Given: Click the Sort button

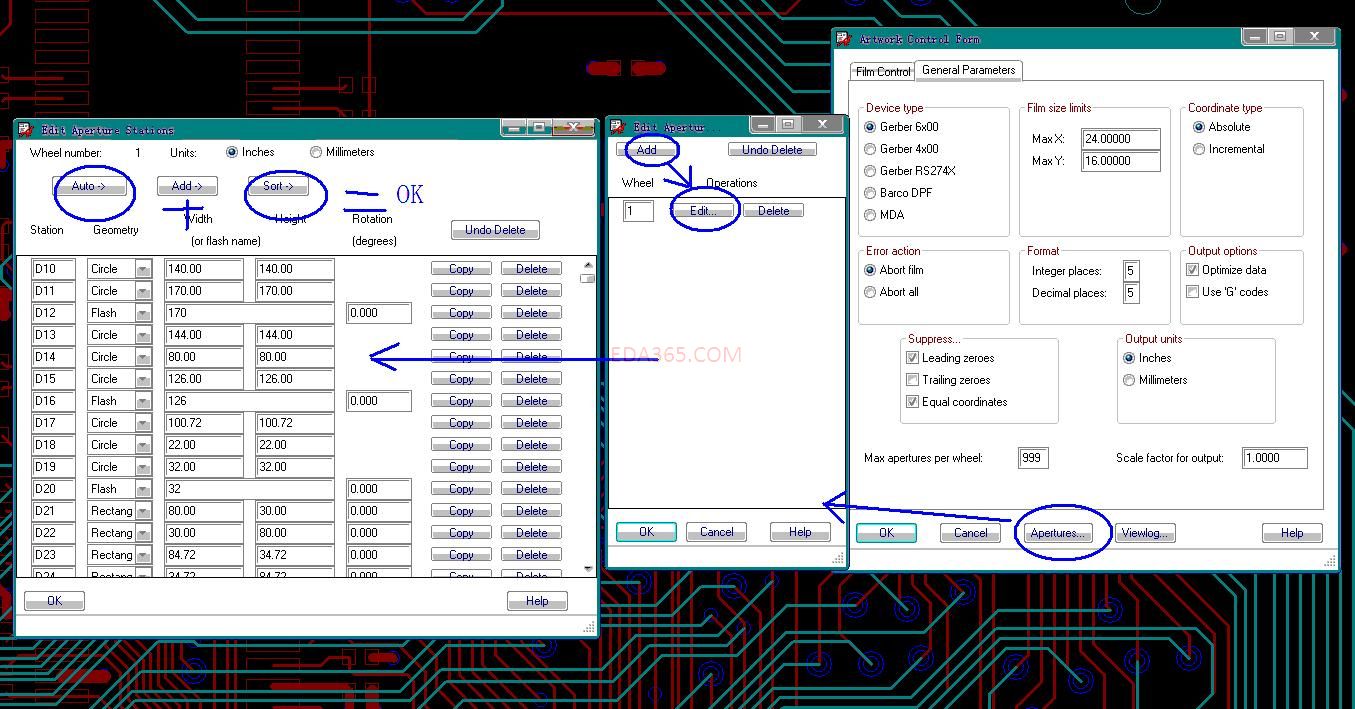Looking at the screenshot, I should (x=278, y=186).
